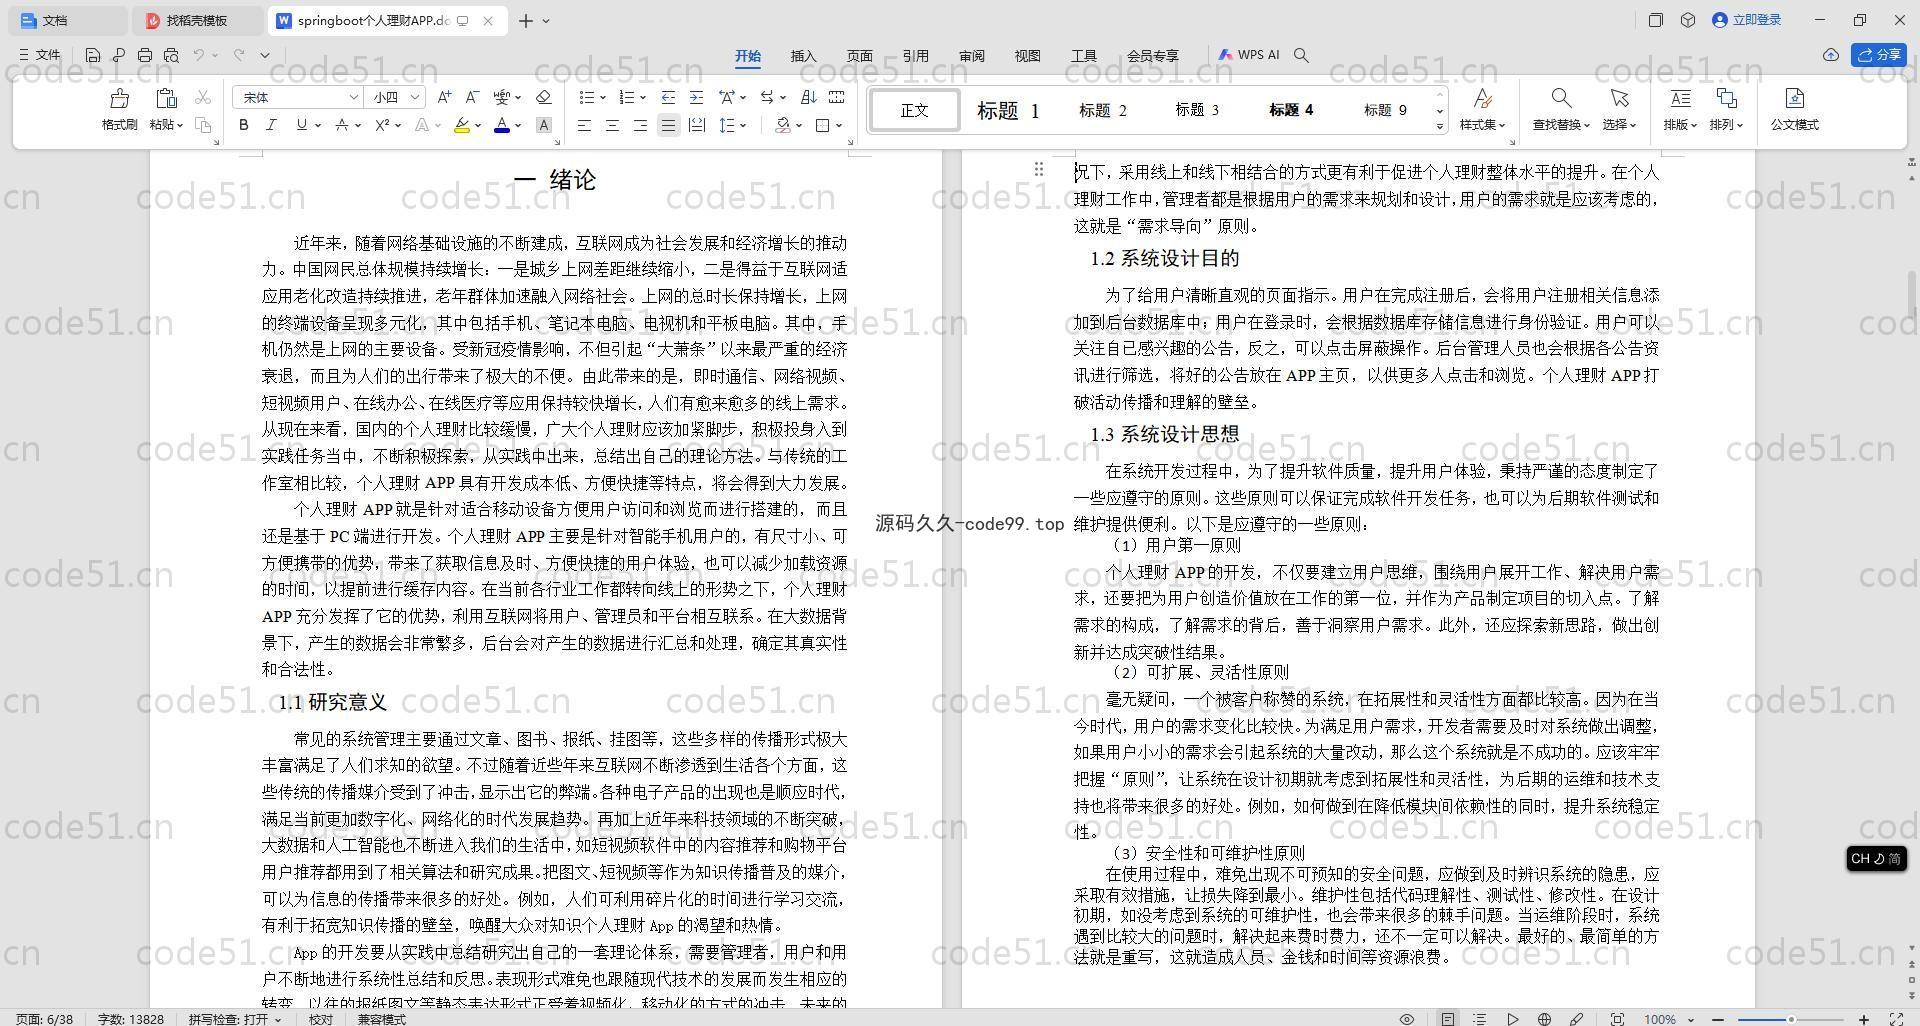Toggle Bold formatting
Image resolution: width=1920 pixels, height=1026 pixels.
click(x=243, y=125)
